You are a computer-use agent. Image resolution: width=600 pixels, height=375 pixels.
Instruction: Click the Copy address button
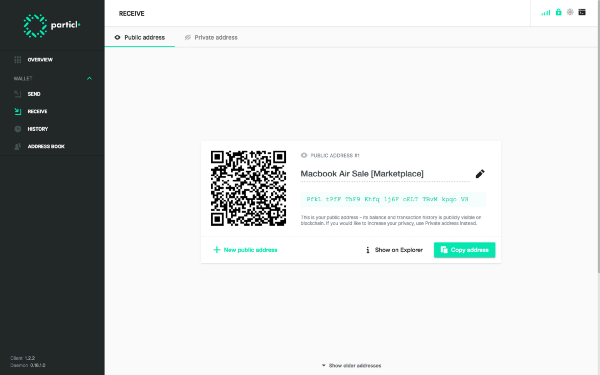pos(464,250)
